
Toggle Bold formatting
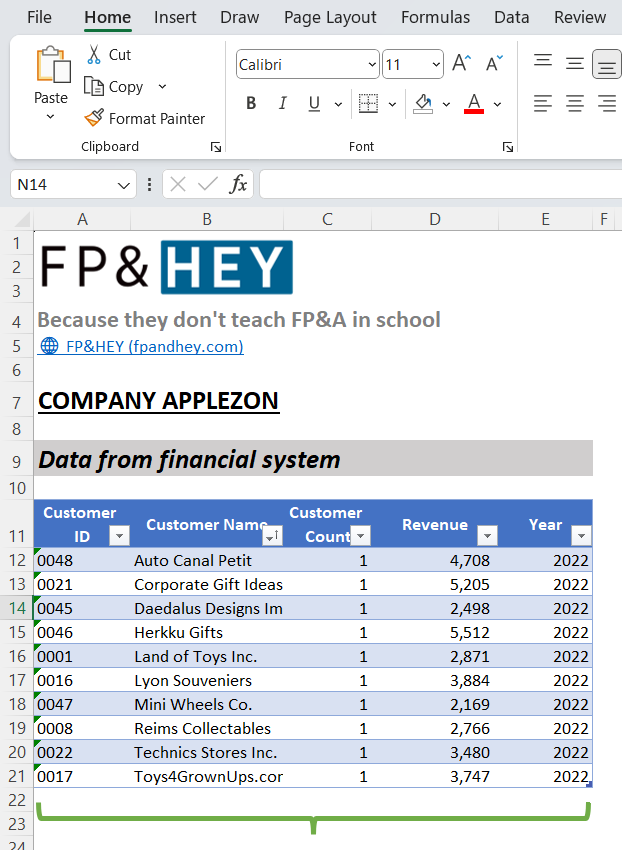[x=251, y=103]
